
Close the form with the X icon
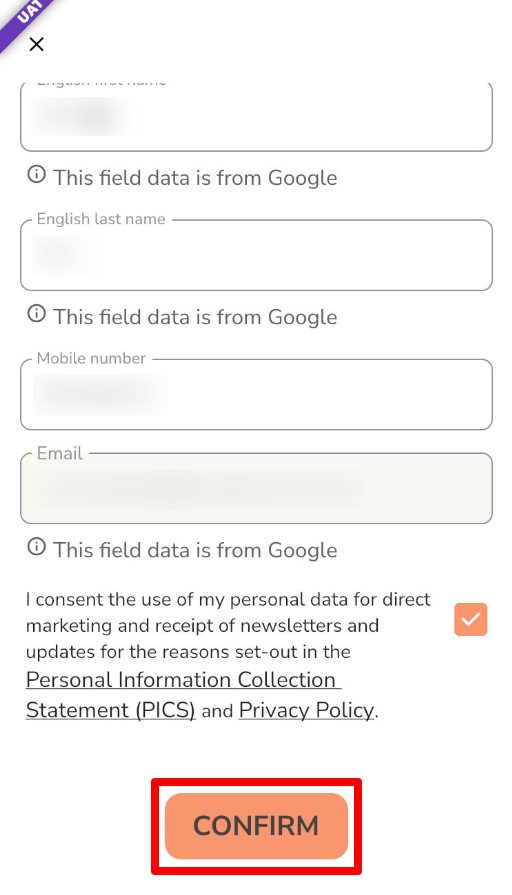click(37, 44)
